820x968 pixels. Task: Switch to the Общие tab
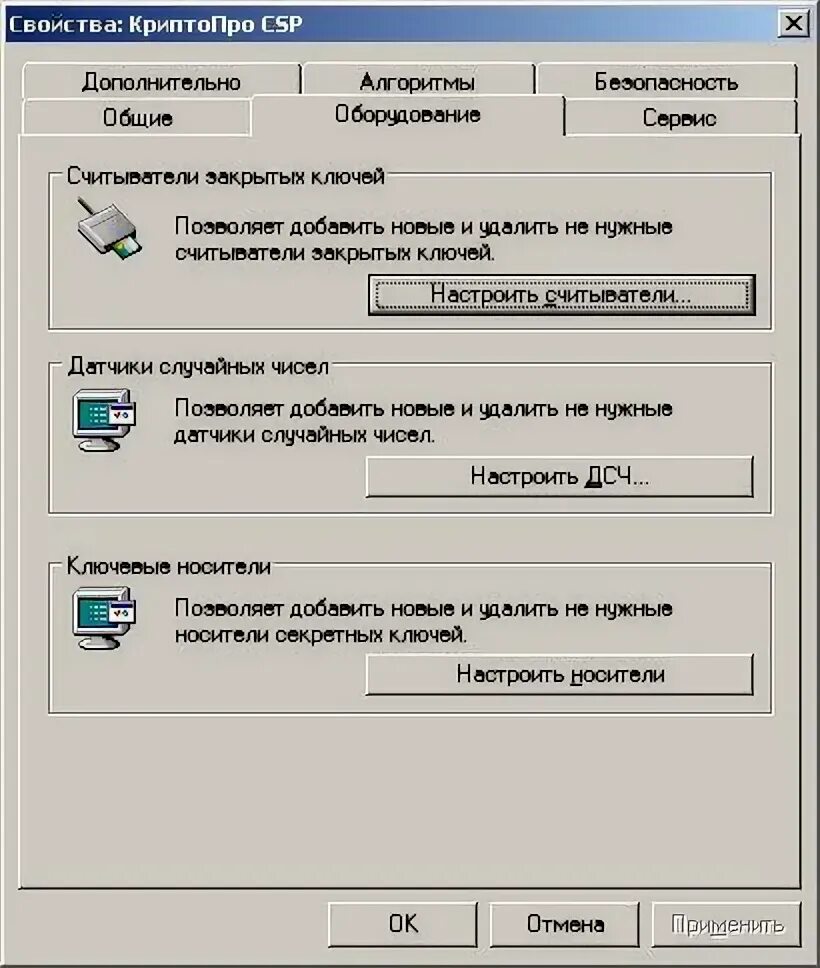pyautogui.click(x=137, y=117)
